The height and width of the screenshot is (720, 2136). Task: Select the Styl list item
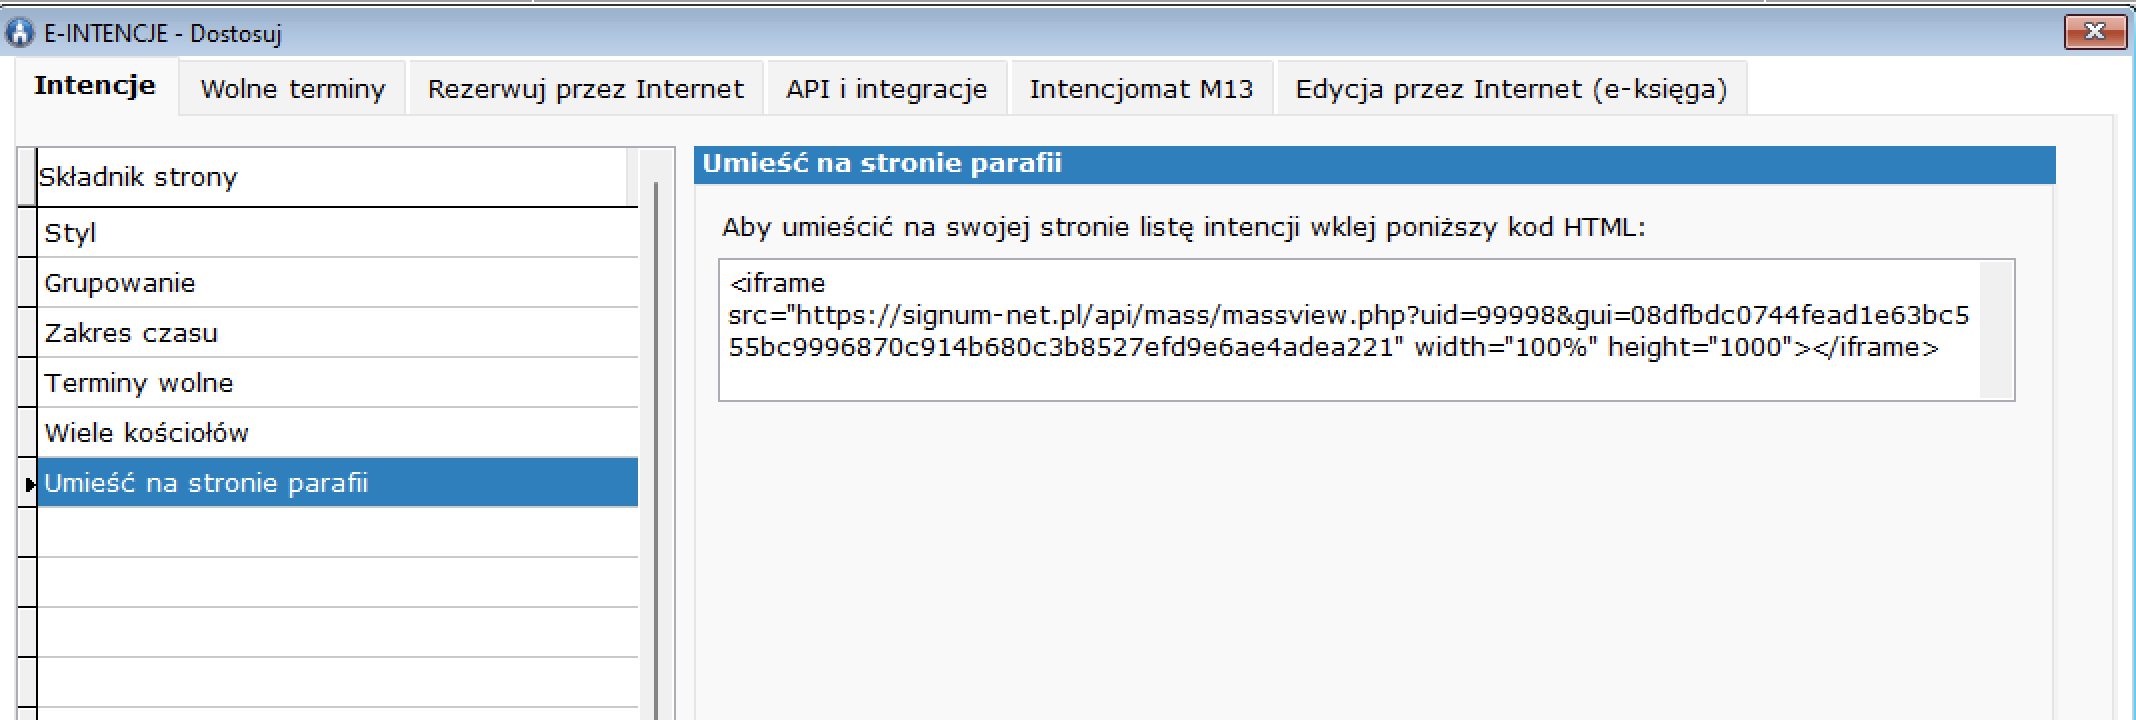[336, 233]
